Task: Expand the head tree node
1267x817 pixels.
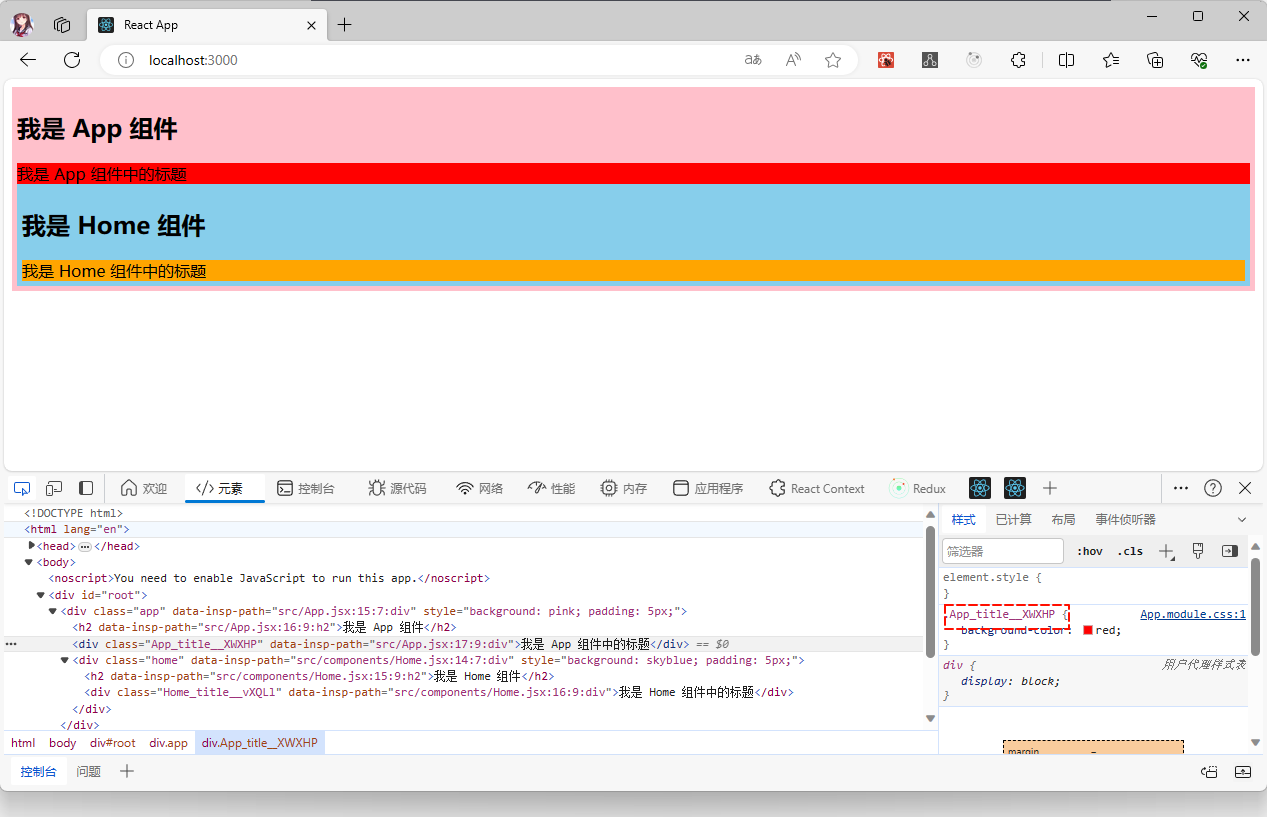Action: [x=31, y=546]
